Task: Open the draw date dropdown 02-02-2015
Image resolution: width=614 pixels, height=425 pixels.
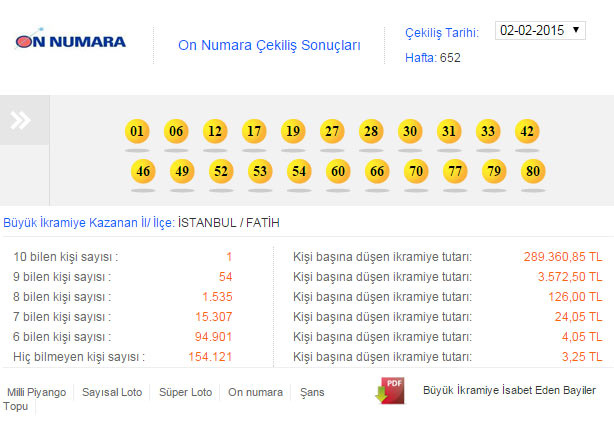Action: click(x=540, y=31)
